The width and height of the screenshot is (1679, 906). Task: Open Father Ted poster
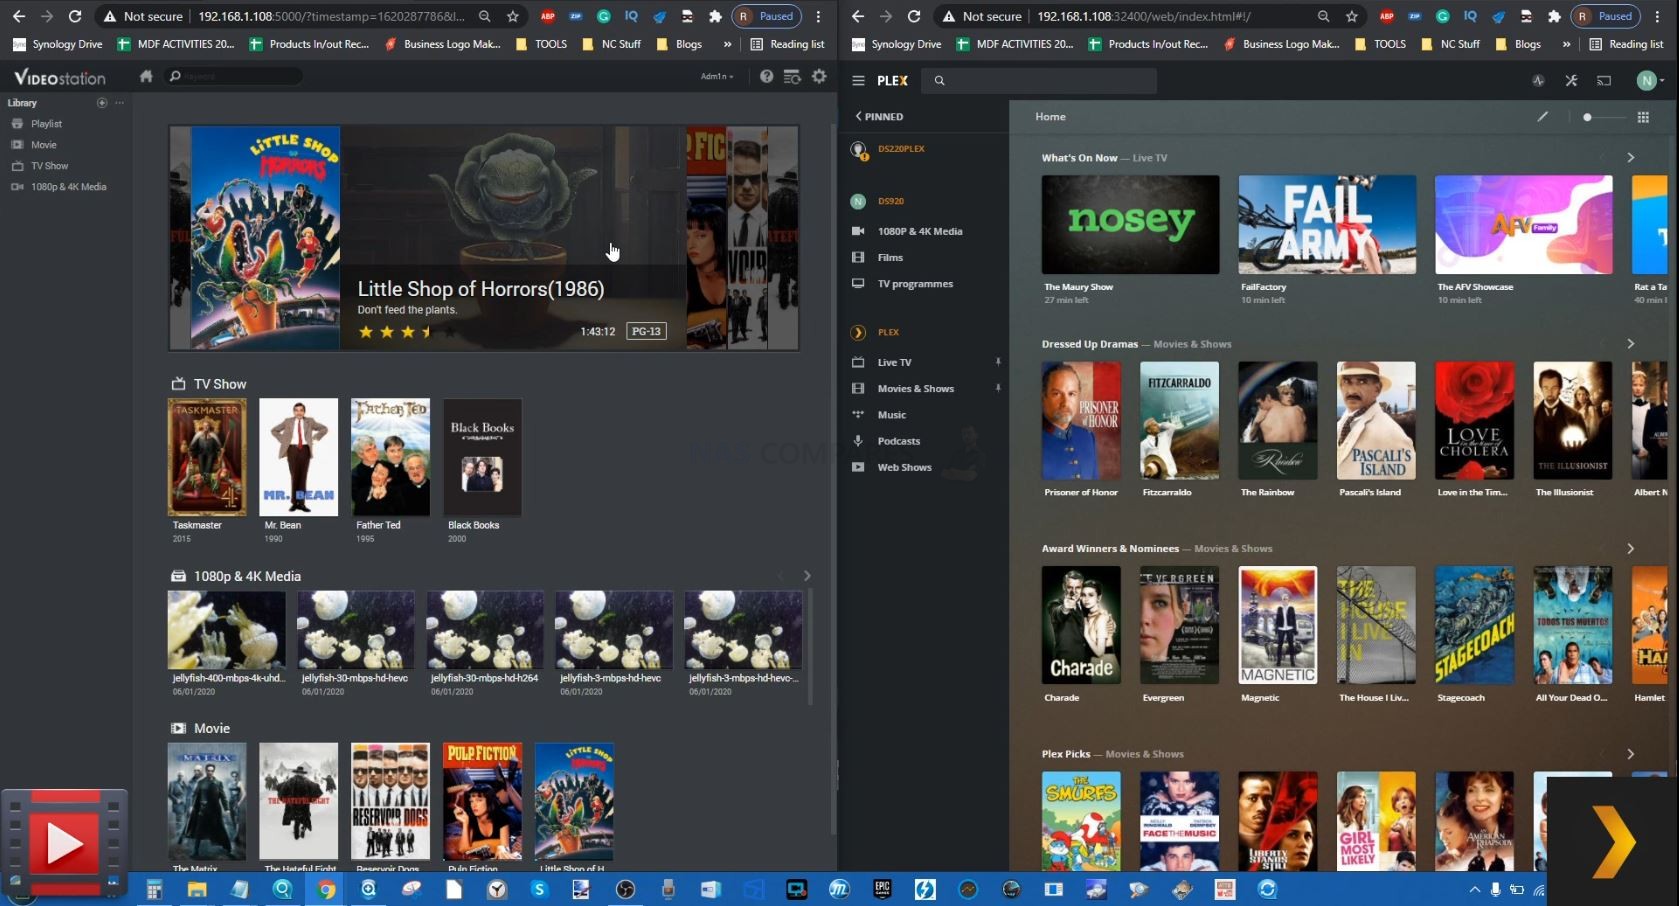(390, 457)
